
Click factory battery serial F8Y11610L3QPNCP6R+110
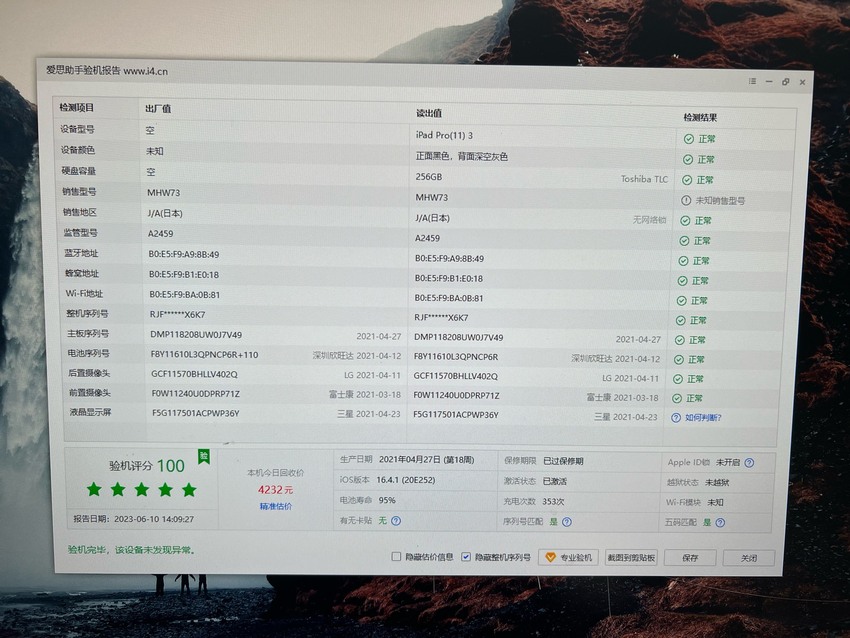pyautogui.click(x=204, y=355)
